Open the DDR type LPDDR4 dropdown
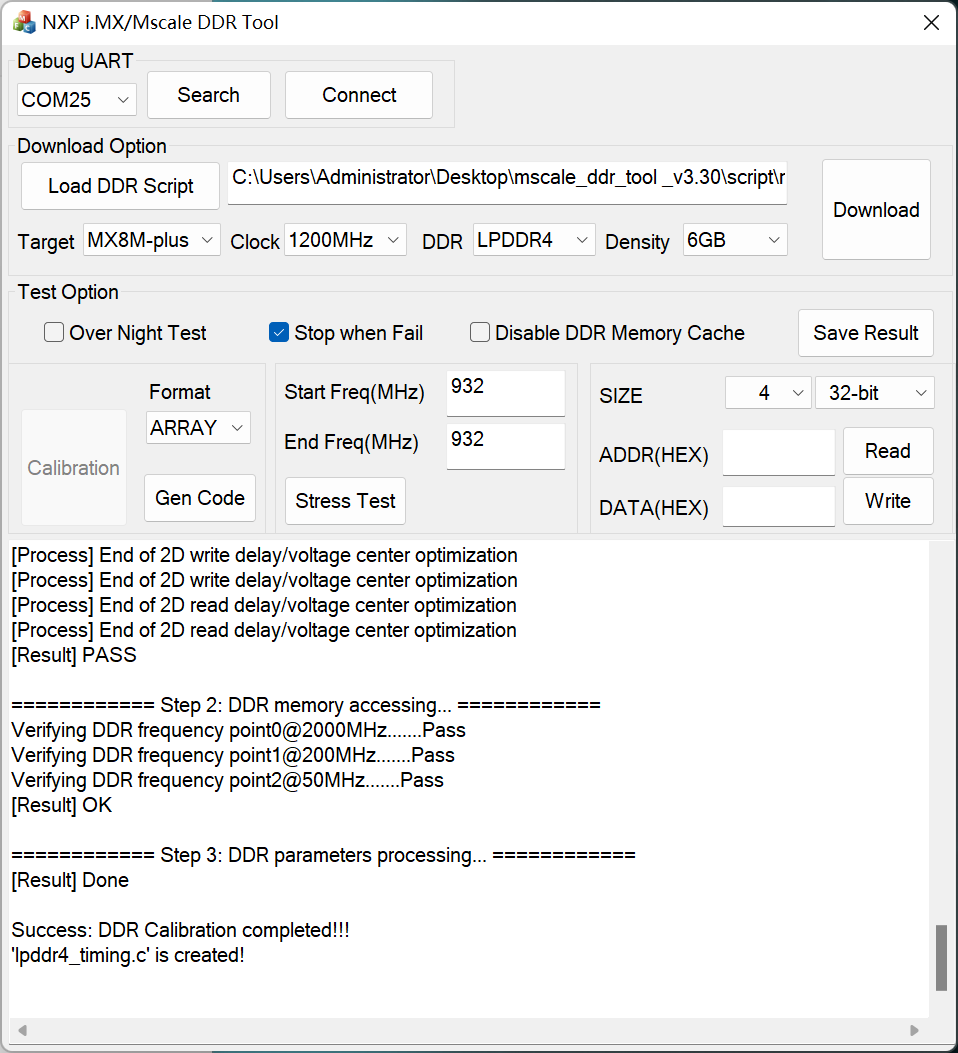The image size is (958, 1053). click(534, 239)
